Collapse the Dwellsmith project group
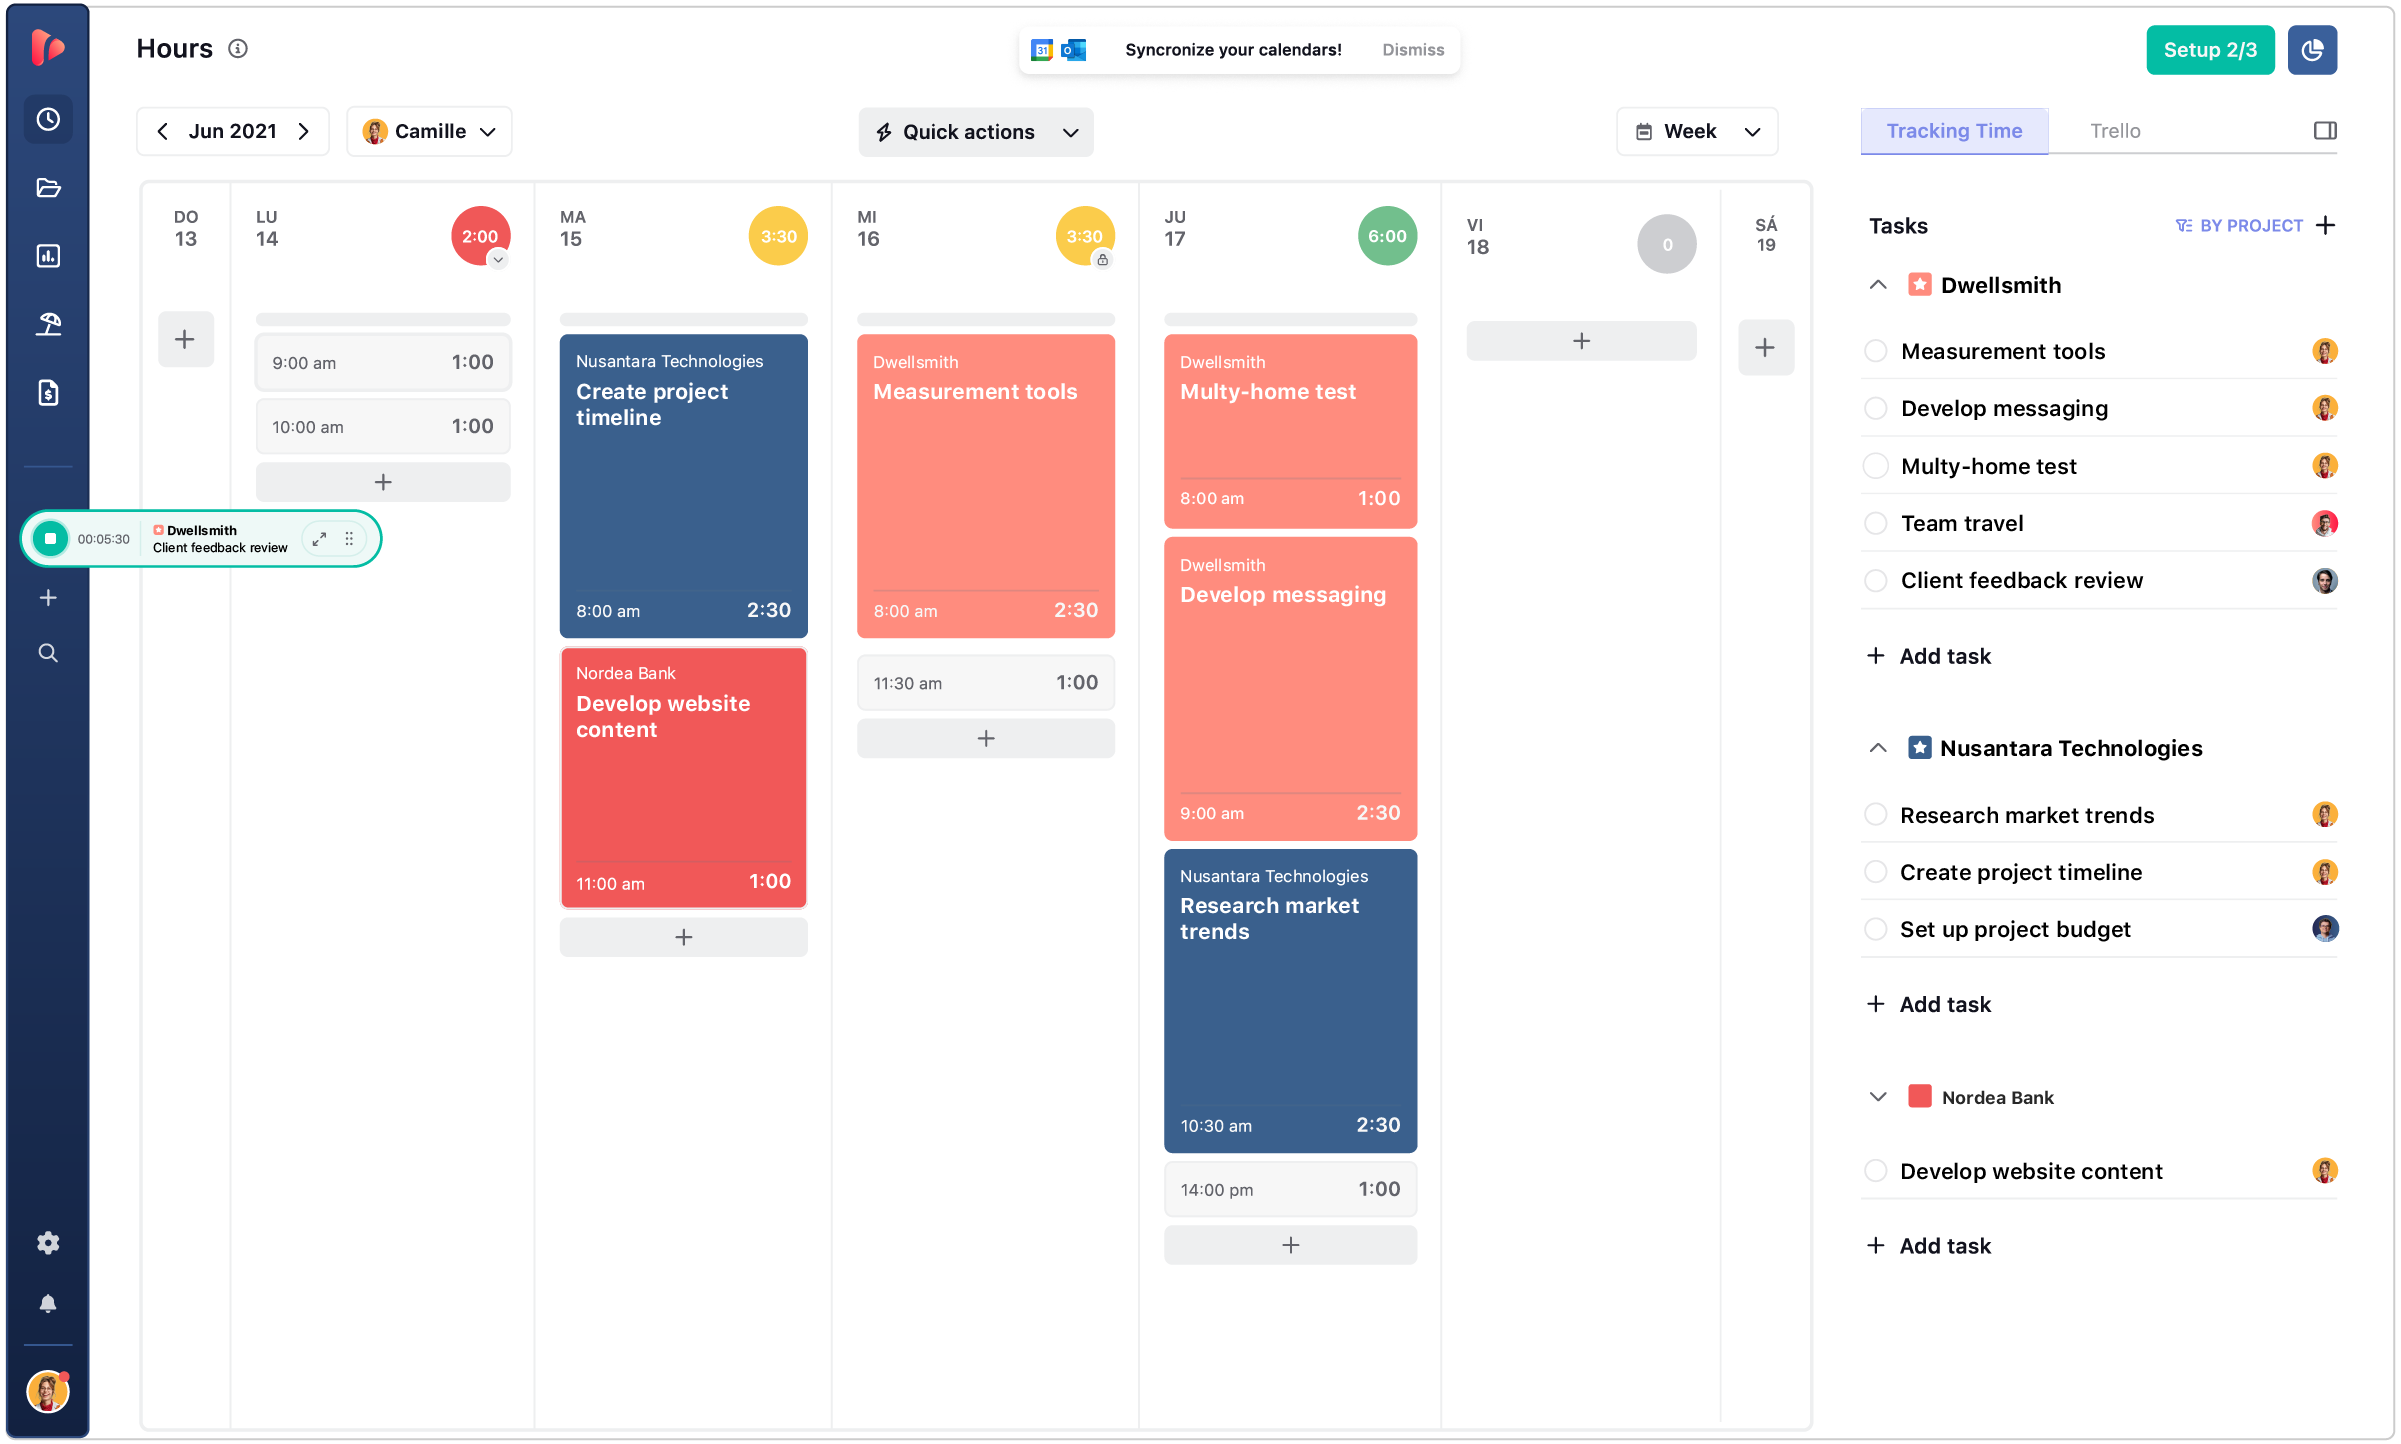 click(1878, 285)
